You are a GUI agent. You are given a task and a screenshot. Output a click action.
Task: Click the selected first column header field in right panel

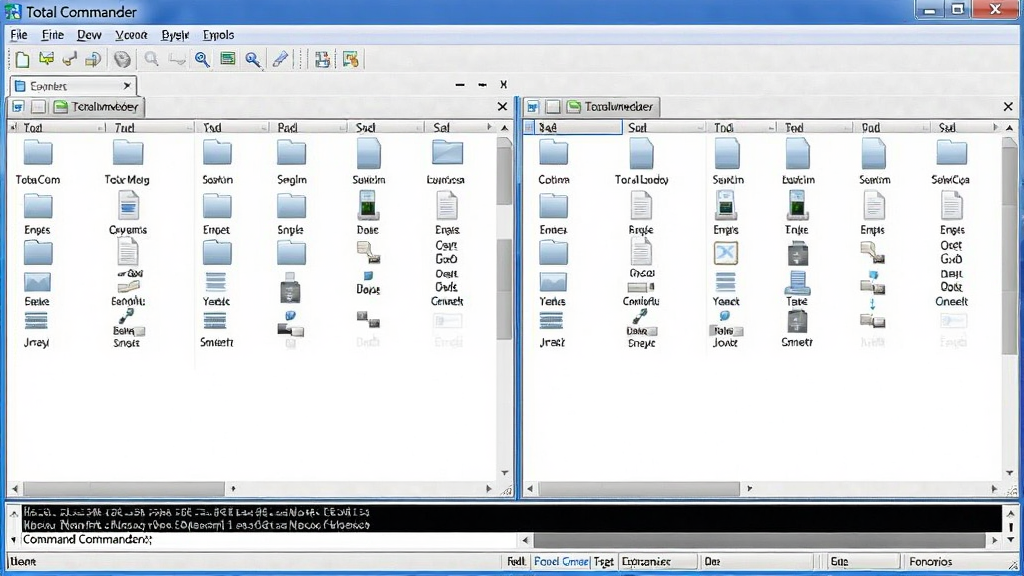(x=579, y=127)
